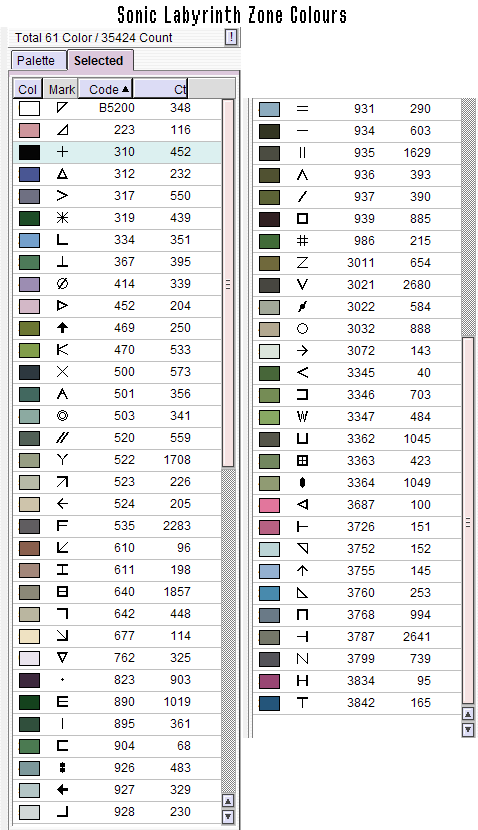Image resolution: width=478 pixels, height=830 pixels.
Task: Click the triangle mark for code 312
Action: [62, 174]
